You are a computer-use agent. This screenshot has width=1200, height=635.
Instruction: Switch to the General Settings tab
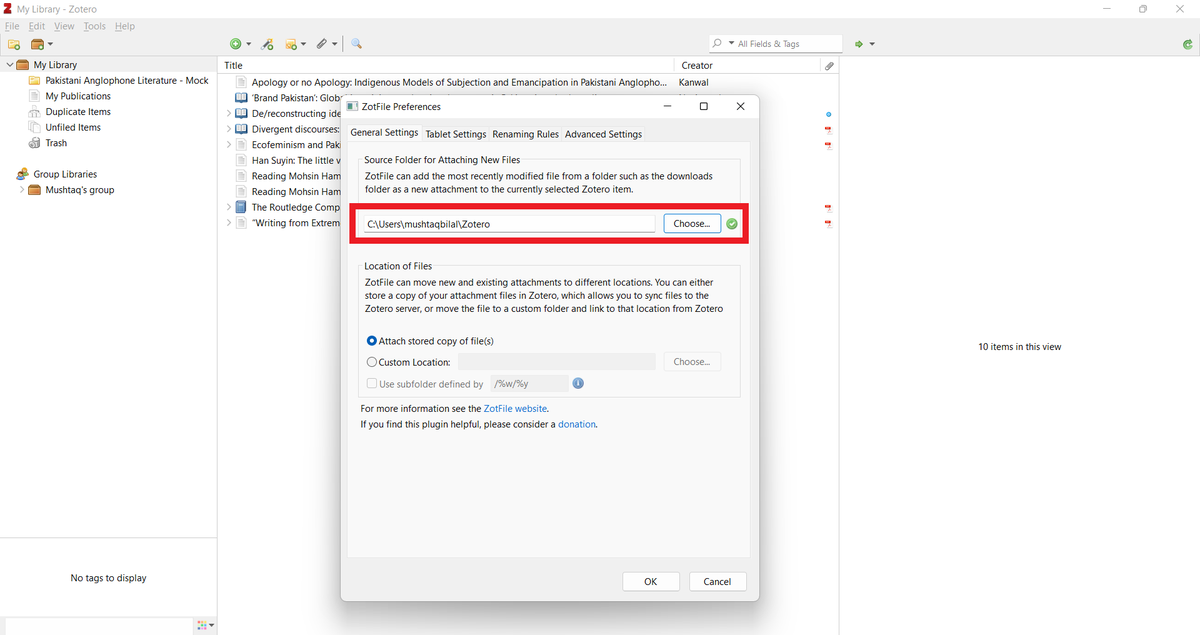pos(384,133)
